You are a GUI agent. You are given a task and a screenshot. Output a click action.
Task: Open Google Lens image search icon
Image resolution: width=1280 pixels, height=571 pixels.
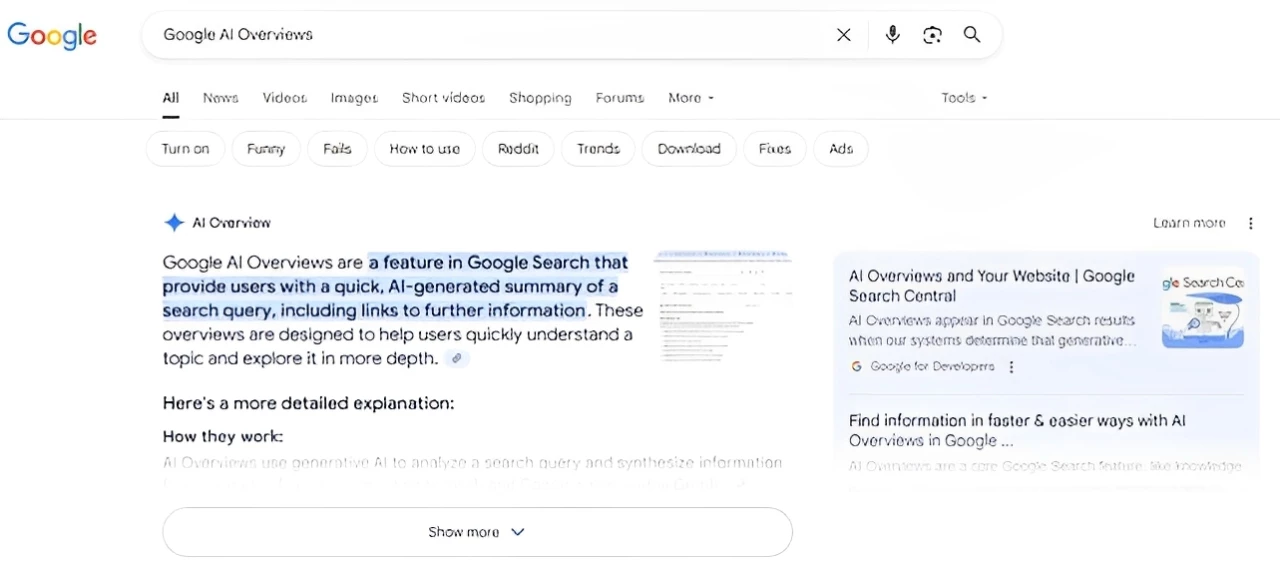pyautogui.click(x=932, y=35)
